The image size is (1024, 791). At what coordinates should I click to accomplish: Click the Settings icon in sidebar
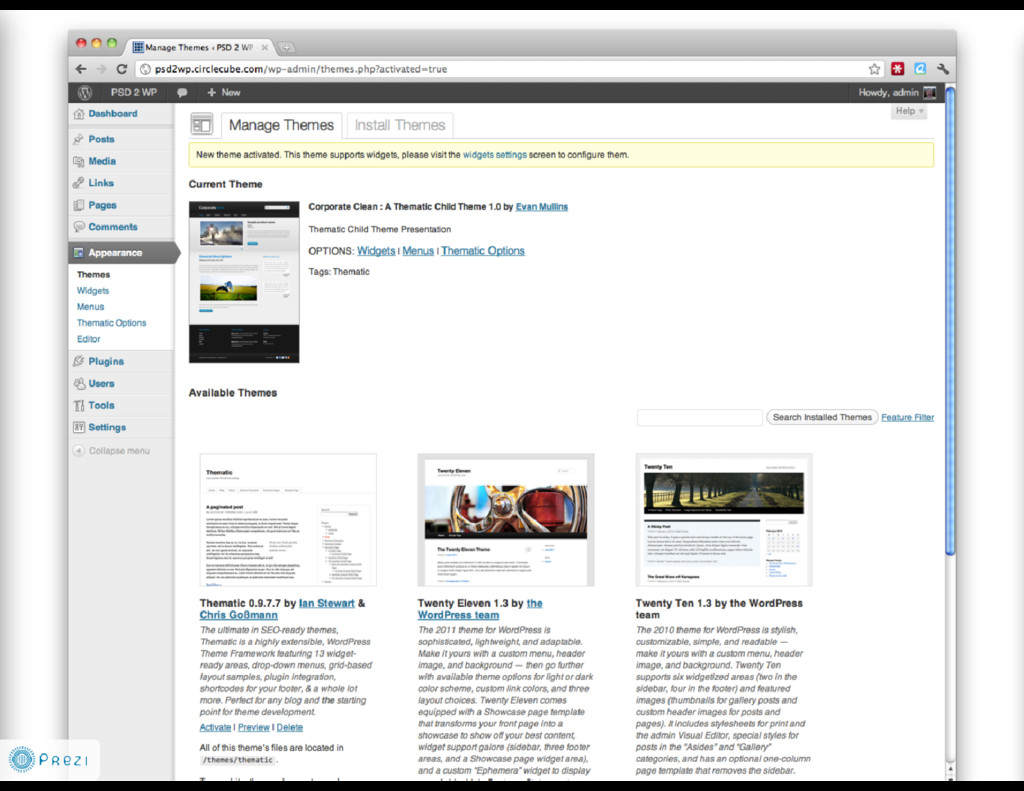(79, 427)
